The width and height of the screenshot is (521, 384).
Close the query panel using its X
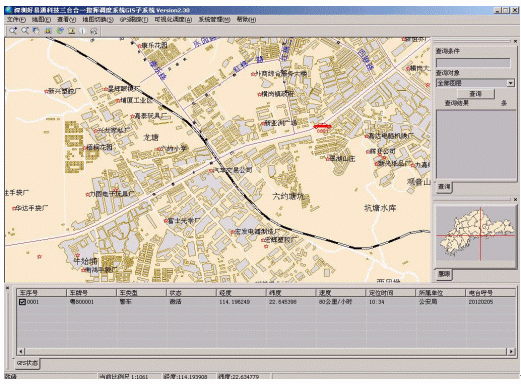point(515,41)
